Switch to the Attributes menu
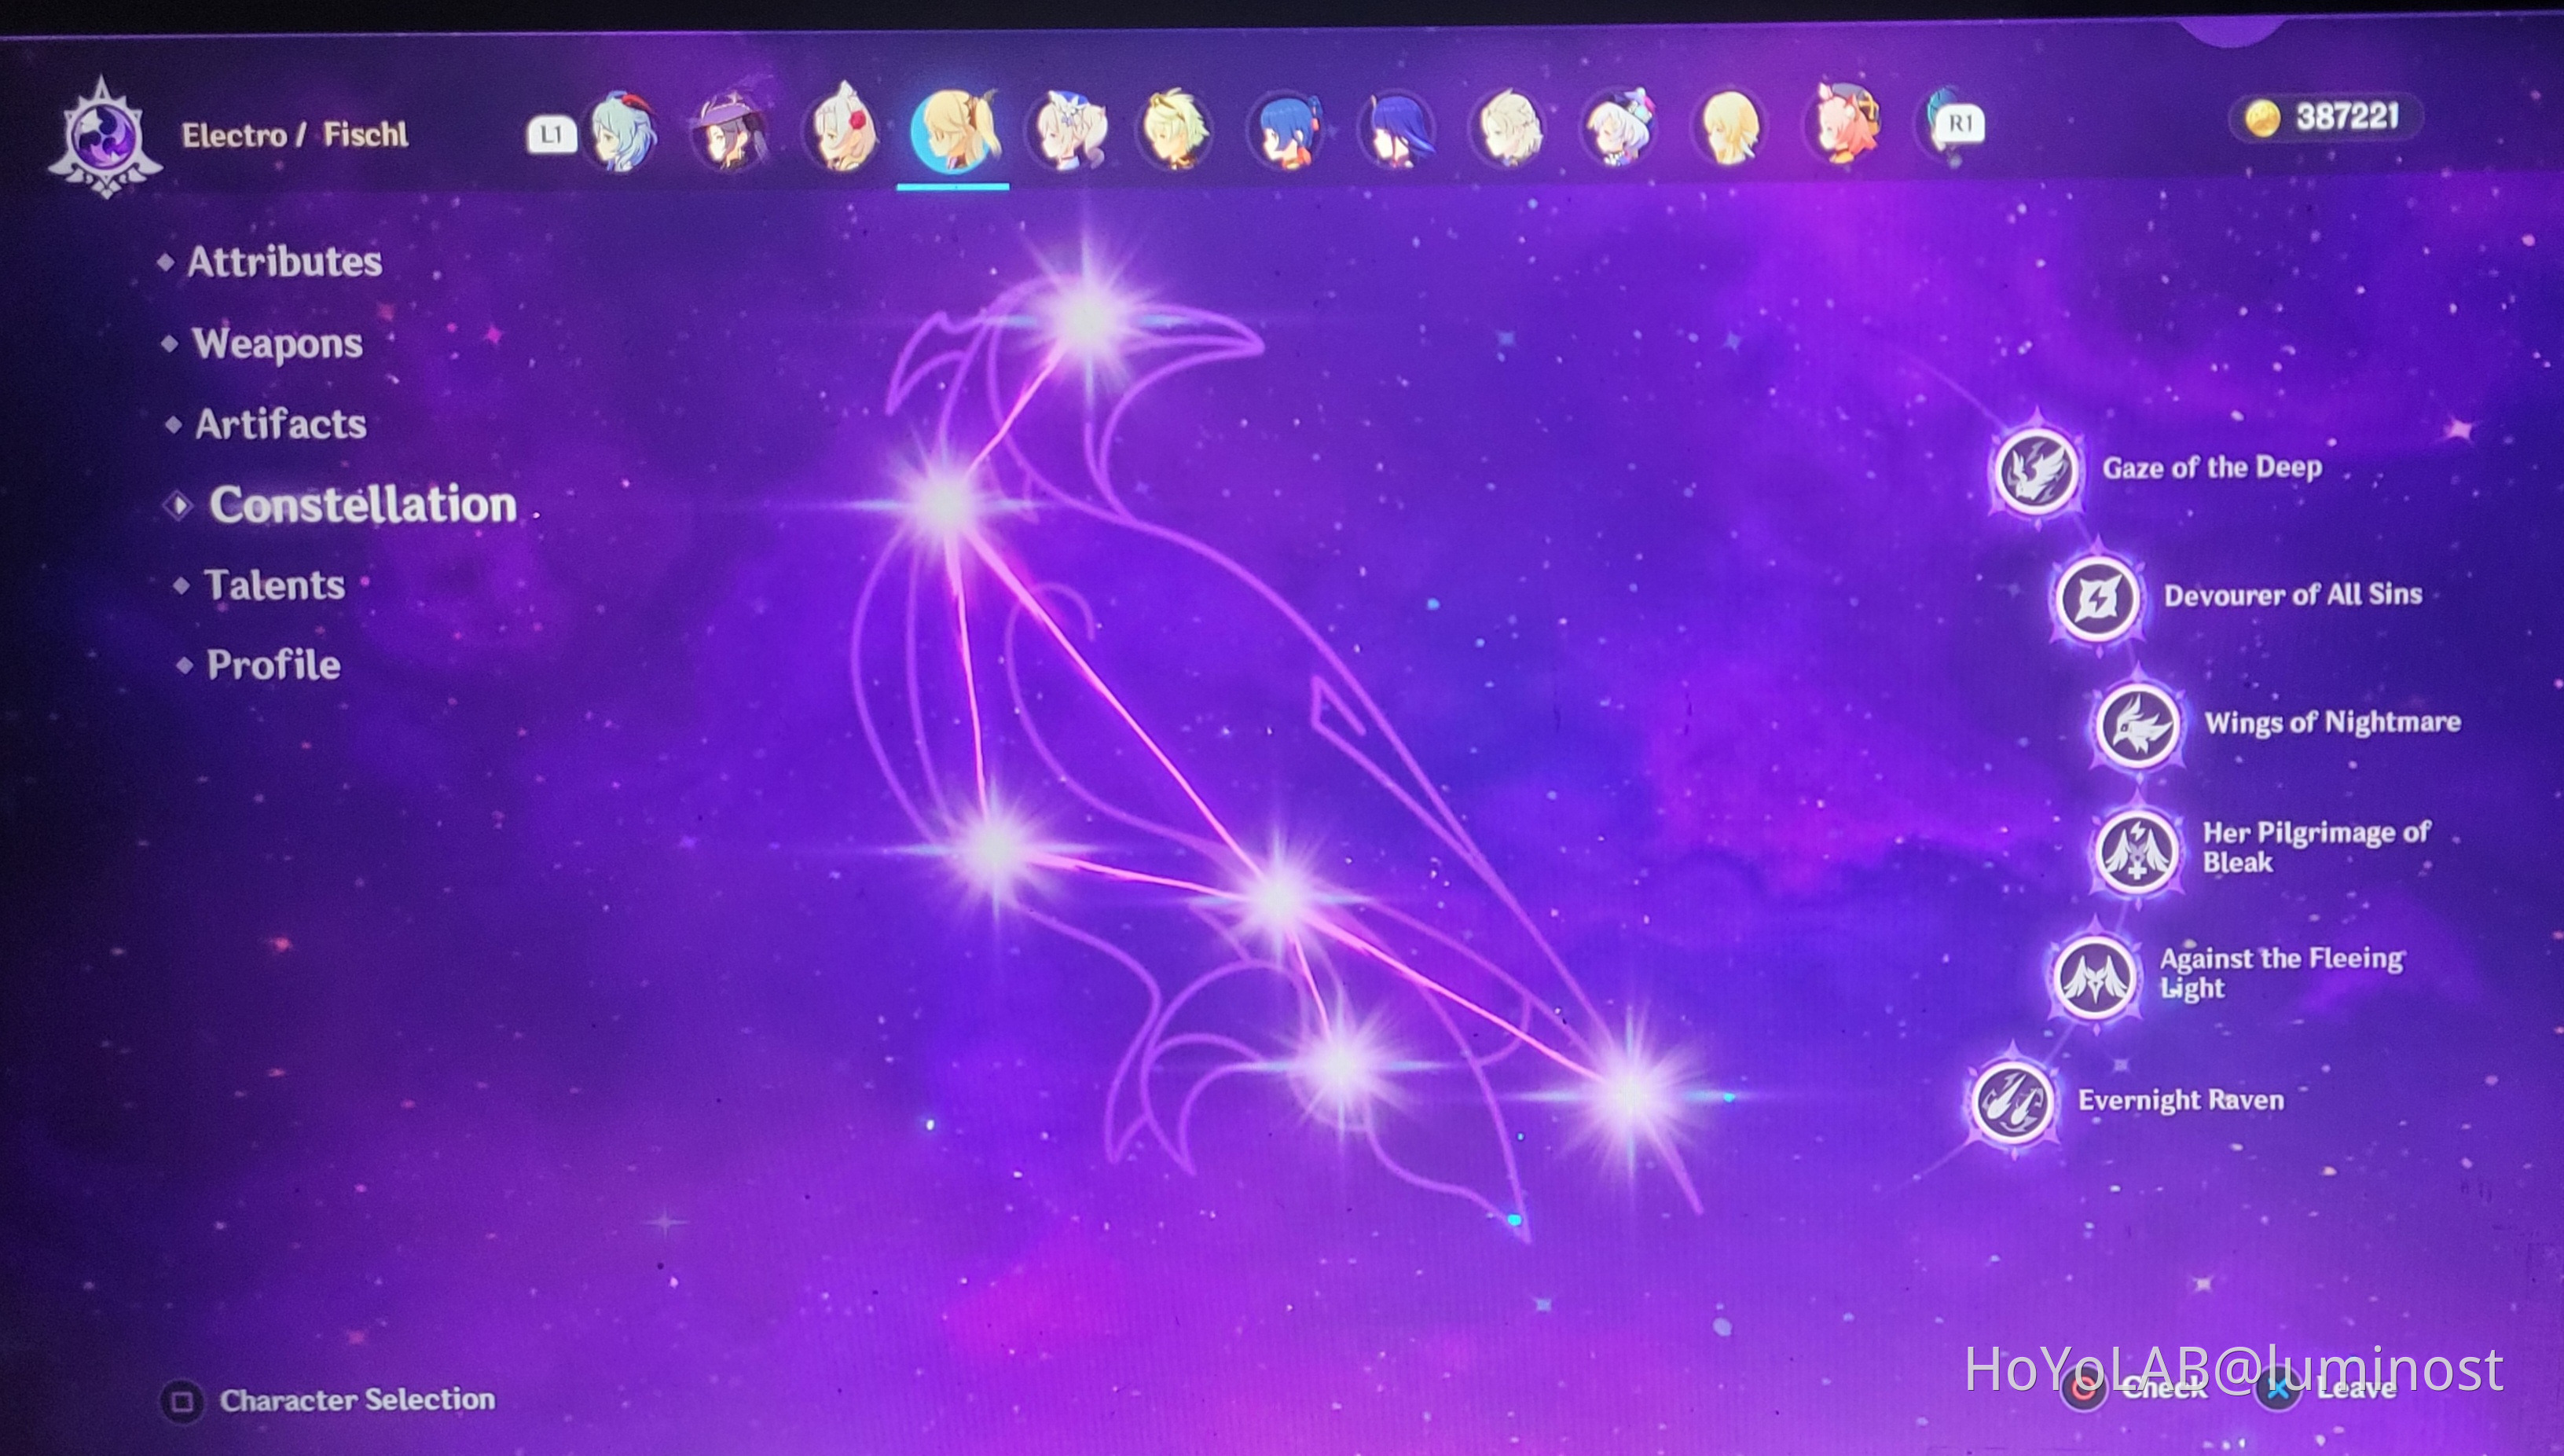The height and width of the screenshot is (1456, 2564). tap(284, 262)
